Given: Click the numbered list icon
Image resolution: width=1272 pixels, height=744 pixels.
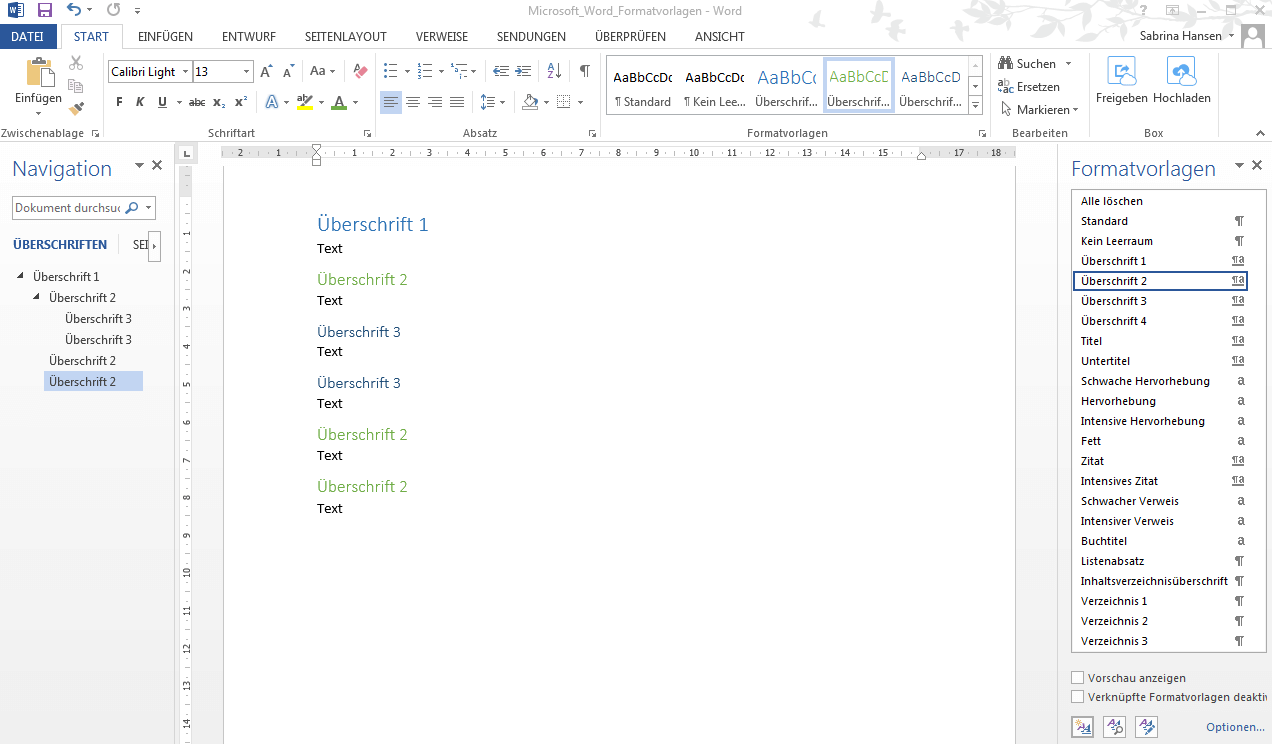Looking at the screenshot, I should pos(424,72).
